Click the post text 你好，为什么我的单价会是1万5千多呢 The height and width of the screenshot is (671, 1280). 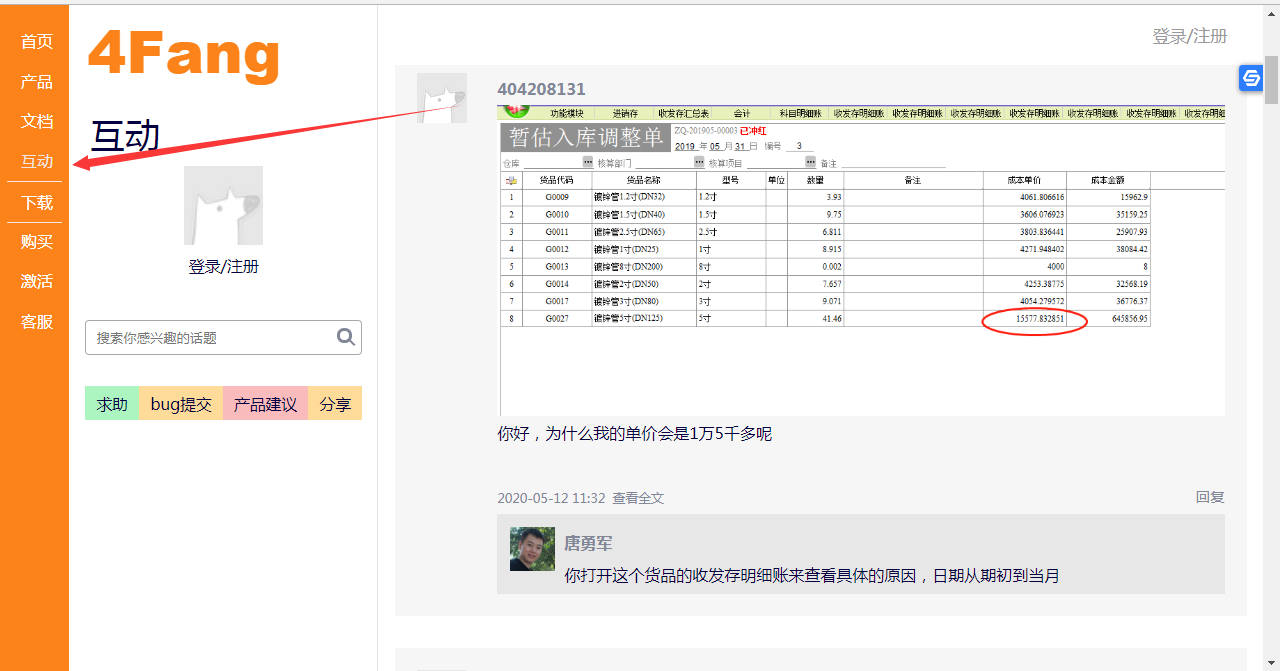click(x=634, y=434)
